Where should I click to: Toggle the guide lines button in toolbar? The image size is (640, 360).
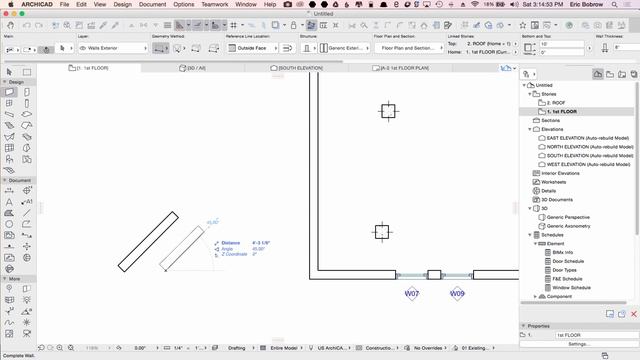(x=180, y=25)
